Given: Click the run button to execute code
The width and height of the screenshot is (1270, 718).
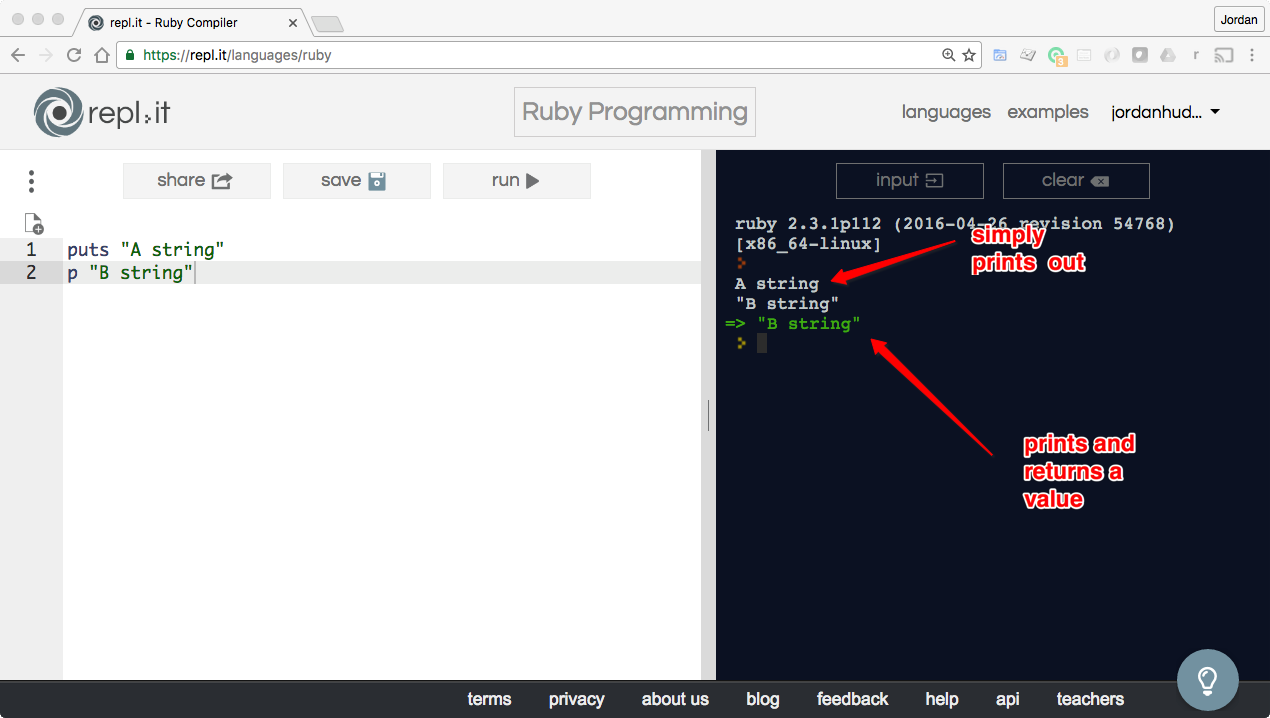Looking at the screenshot, I should [516, 181].
